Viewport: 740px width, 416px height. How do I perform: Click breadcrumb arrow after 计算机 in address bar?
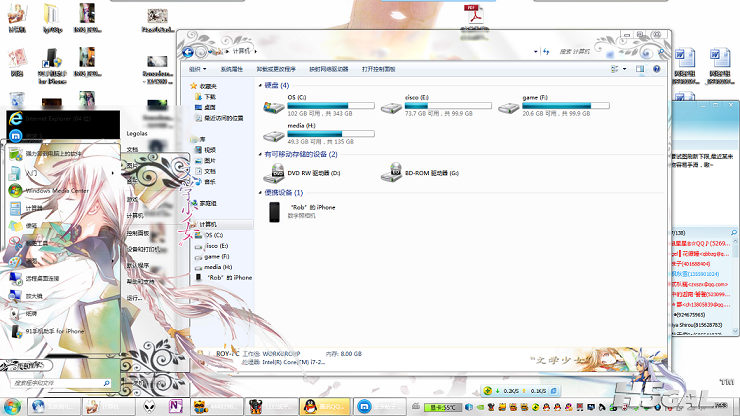tap(256, 51)
